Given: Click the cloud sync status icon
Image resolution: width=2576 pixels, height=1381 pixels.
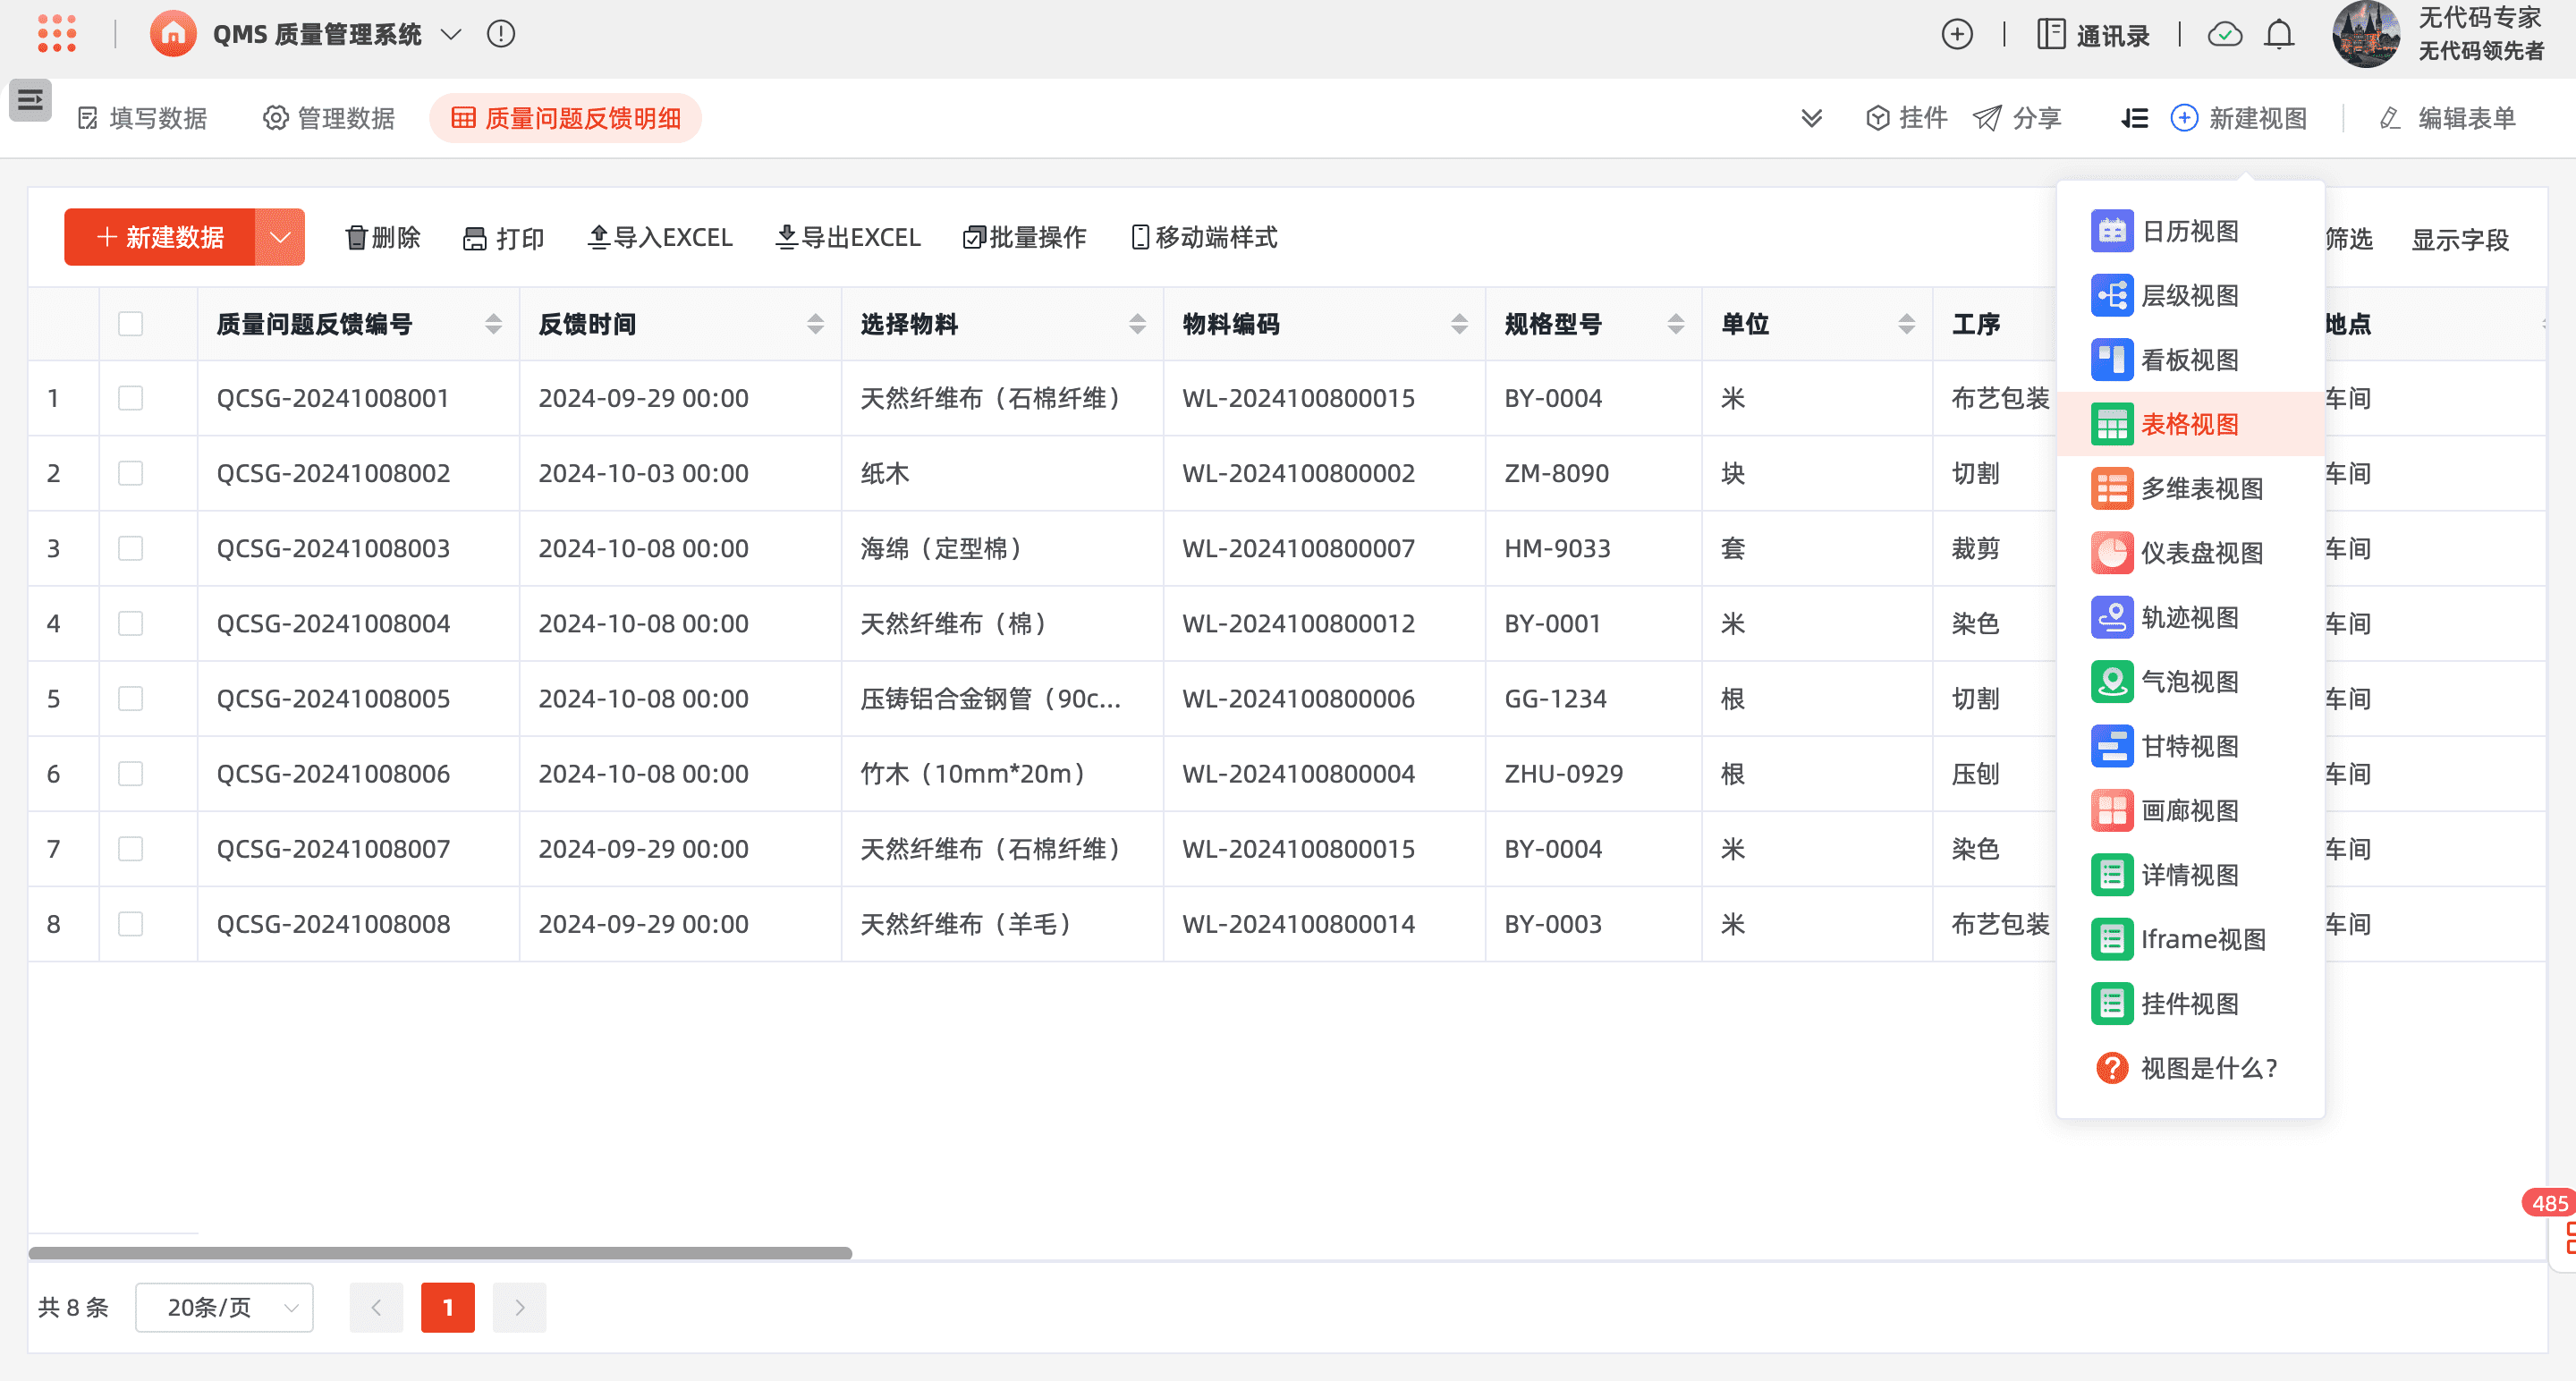Looking at the screenshot, I should 2224,35.
